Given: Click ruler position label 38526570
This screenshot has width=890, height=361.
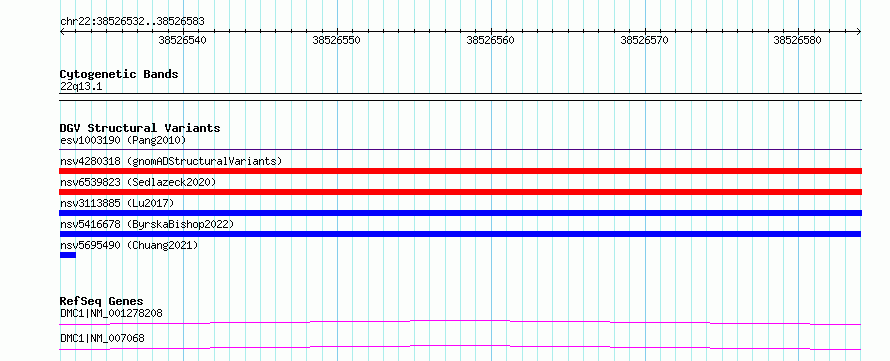Looking at the screenshot, I should [x=645, y=40].
